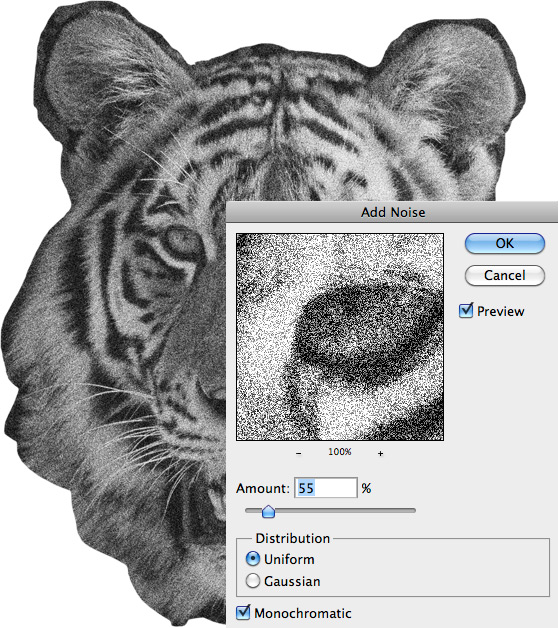Click the tiger's eye on the canvas
The height and width of the screenshot is (628, 558).
coord(182,242)
